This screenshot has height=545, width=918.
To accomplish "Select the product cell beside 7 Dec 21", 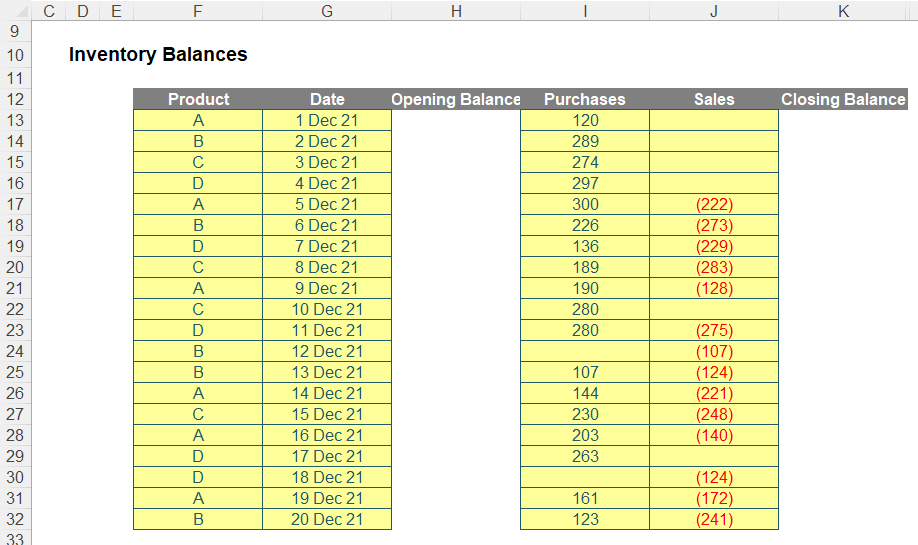I will pos(198,246).
